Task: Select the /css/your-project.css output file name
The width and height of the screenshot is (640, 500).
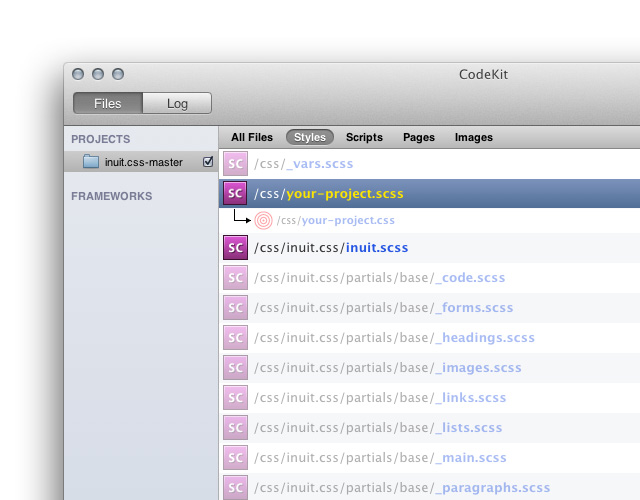Action: pos(336,220)
